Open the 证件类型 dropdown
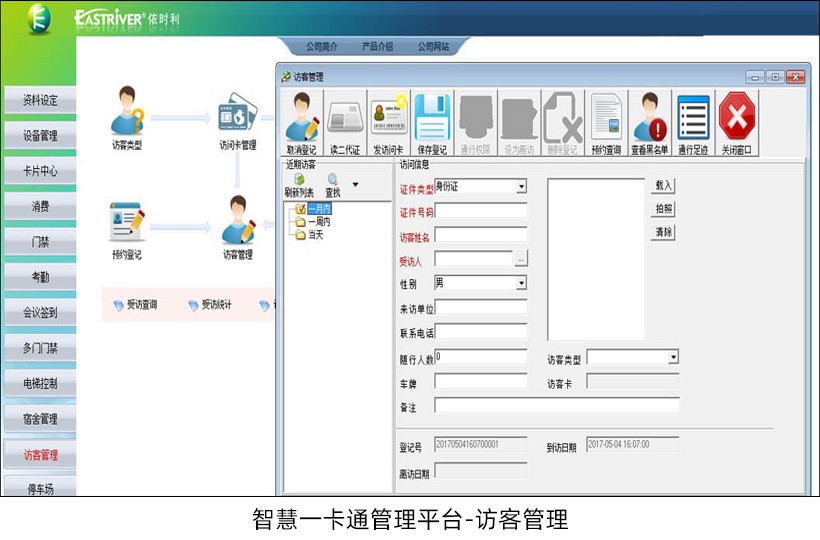The height and width of the screenshot is (540, 820). coord(521,186)
